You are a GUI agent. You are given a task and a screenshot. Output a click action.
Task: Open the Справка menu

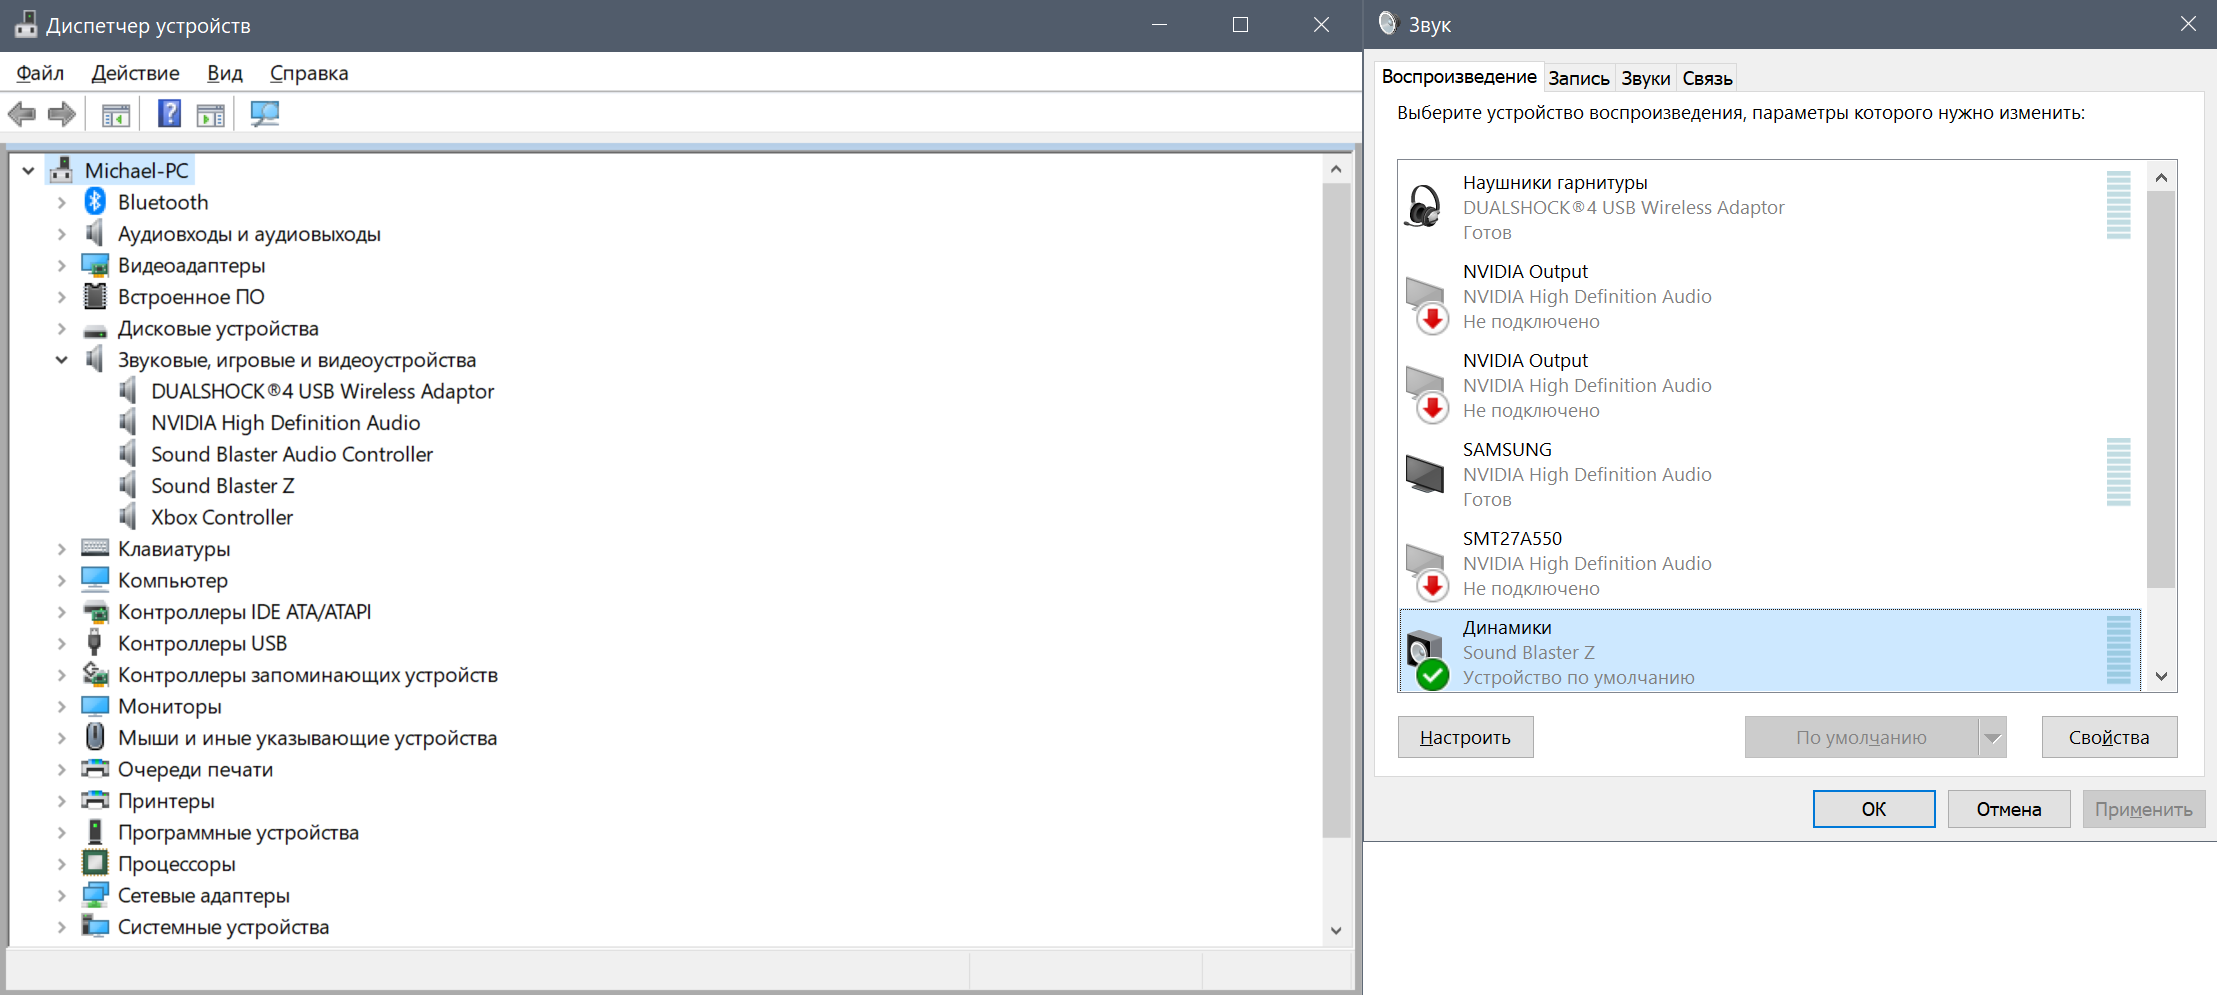(x=309, y=73)
